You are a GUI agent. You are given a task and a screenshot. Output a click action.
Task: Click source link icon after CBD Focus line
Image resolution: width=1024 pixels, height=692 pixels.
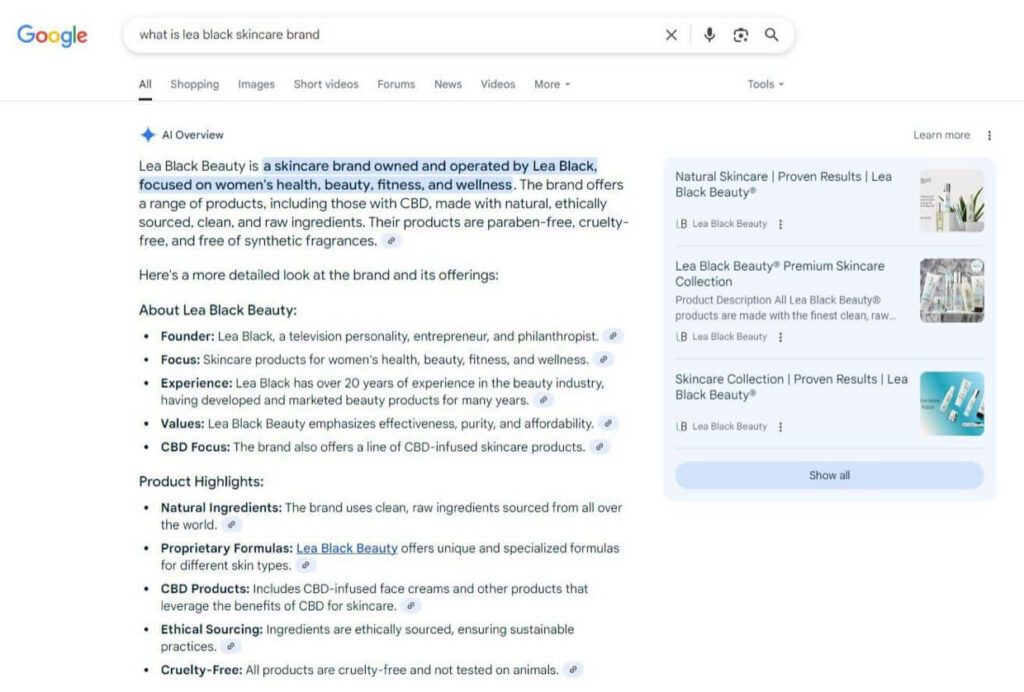pyautogui.click(x=599, y=447)
